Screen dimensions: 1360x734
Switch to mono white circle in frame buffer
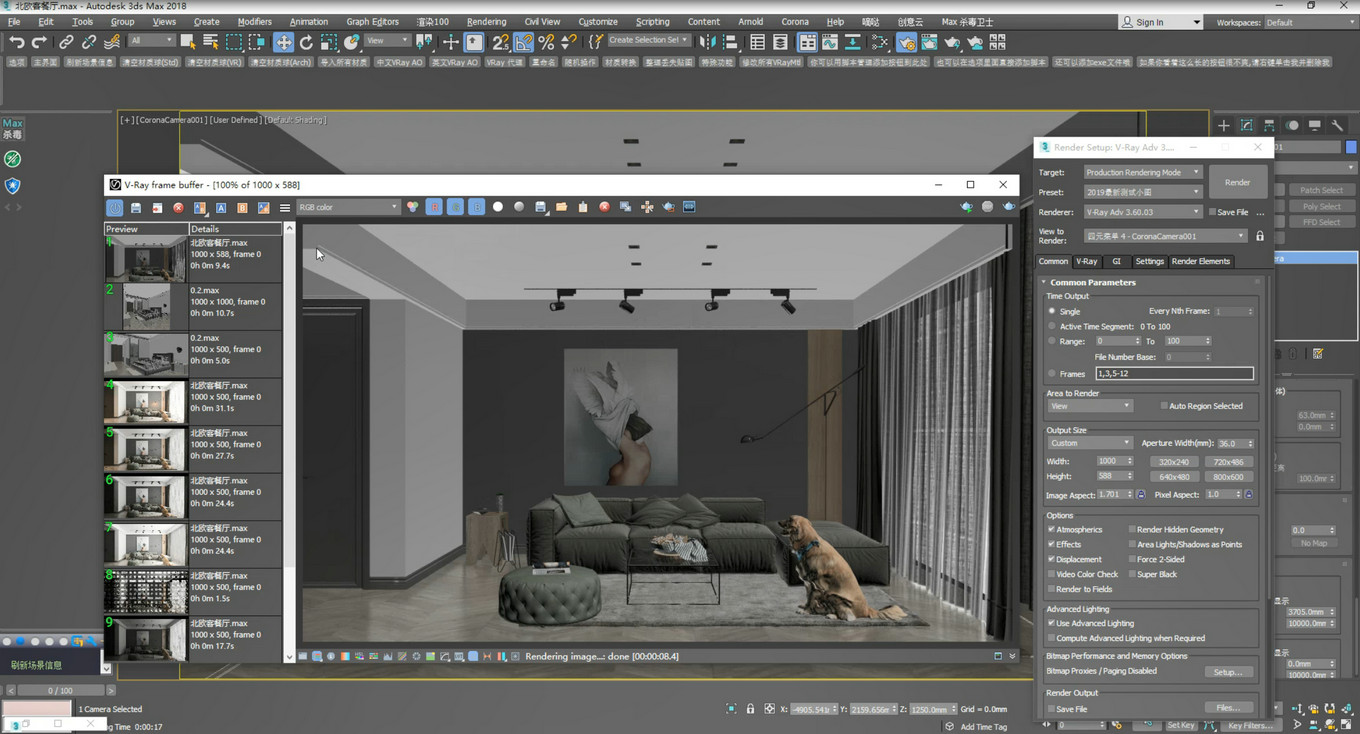[498, 207]
